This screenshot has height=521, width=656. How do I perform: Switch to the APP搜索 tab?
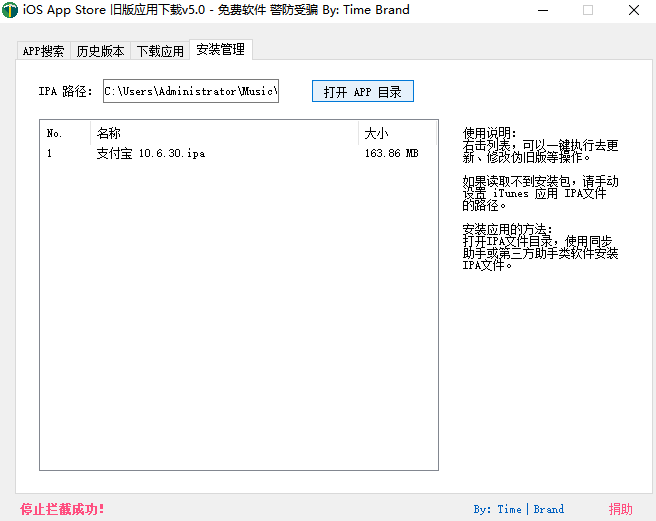[44, 51]
